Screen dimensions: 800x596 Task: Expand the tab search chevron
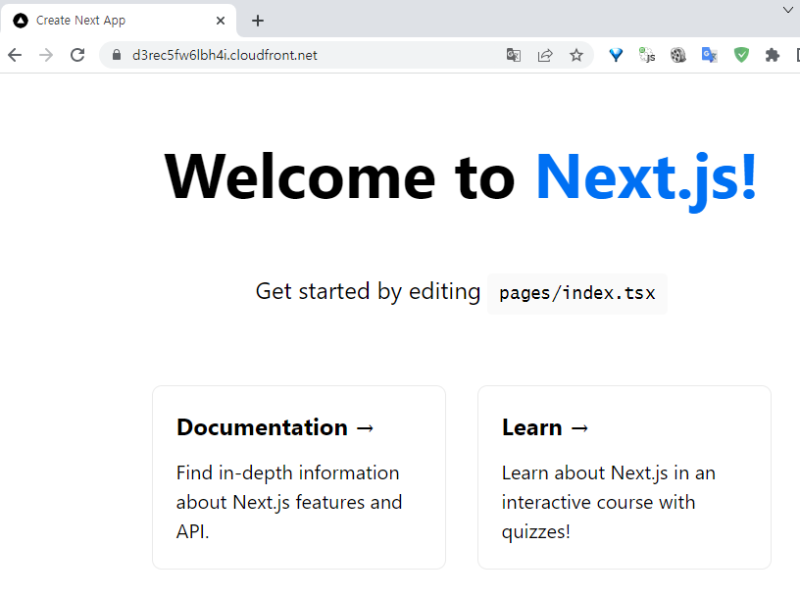[788, 10]
